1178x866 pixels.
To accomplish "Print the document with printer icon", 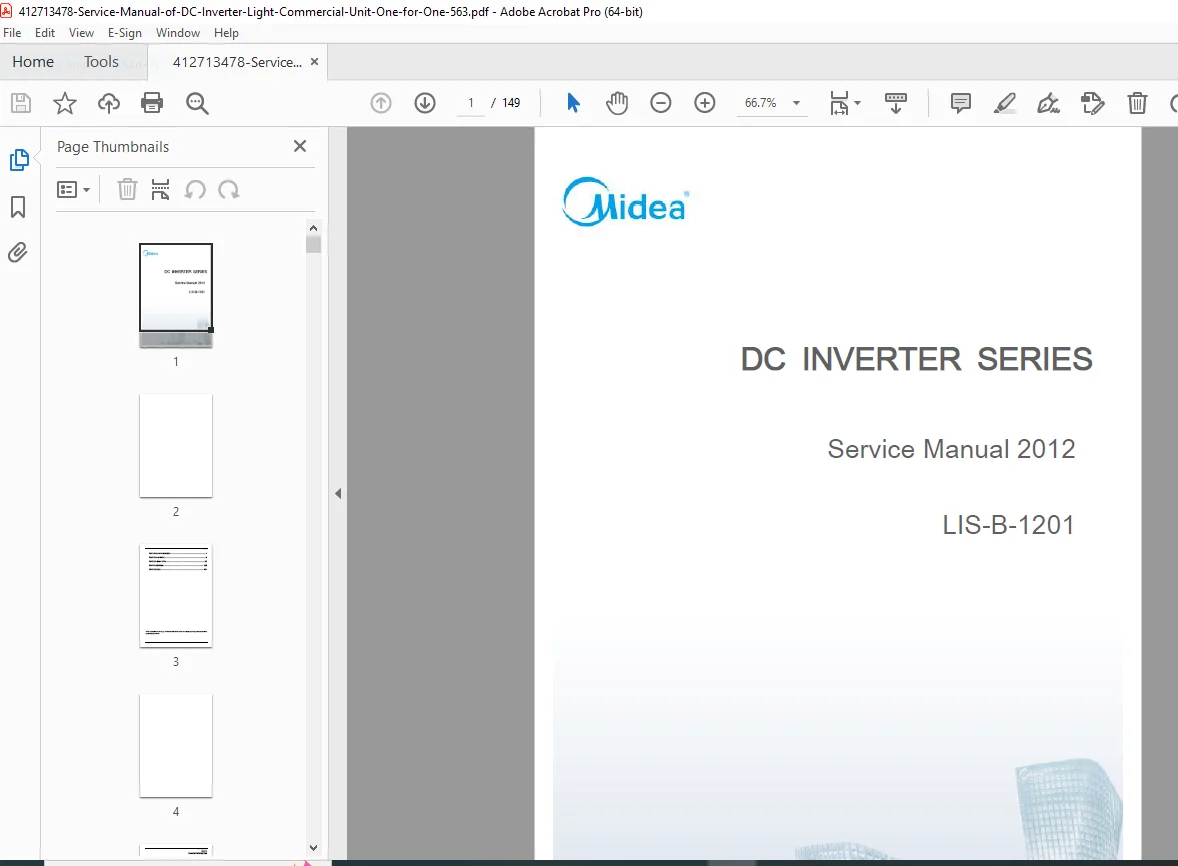I will tap(153, 103).
